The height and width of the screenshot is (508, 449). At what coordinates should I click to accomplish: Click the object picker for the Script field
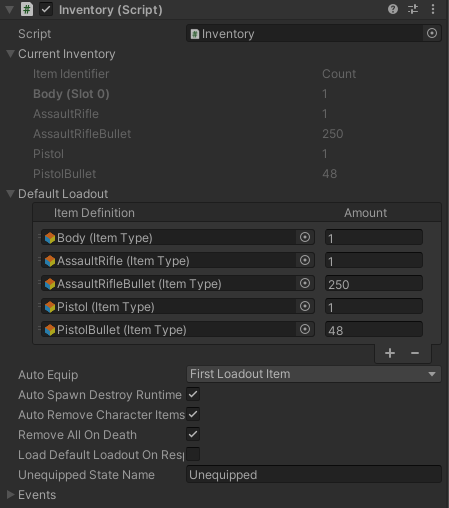(432, 33)
